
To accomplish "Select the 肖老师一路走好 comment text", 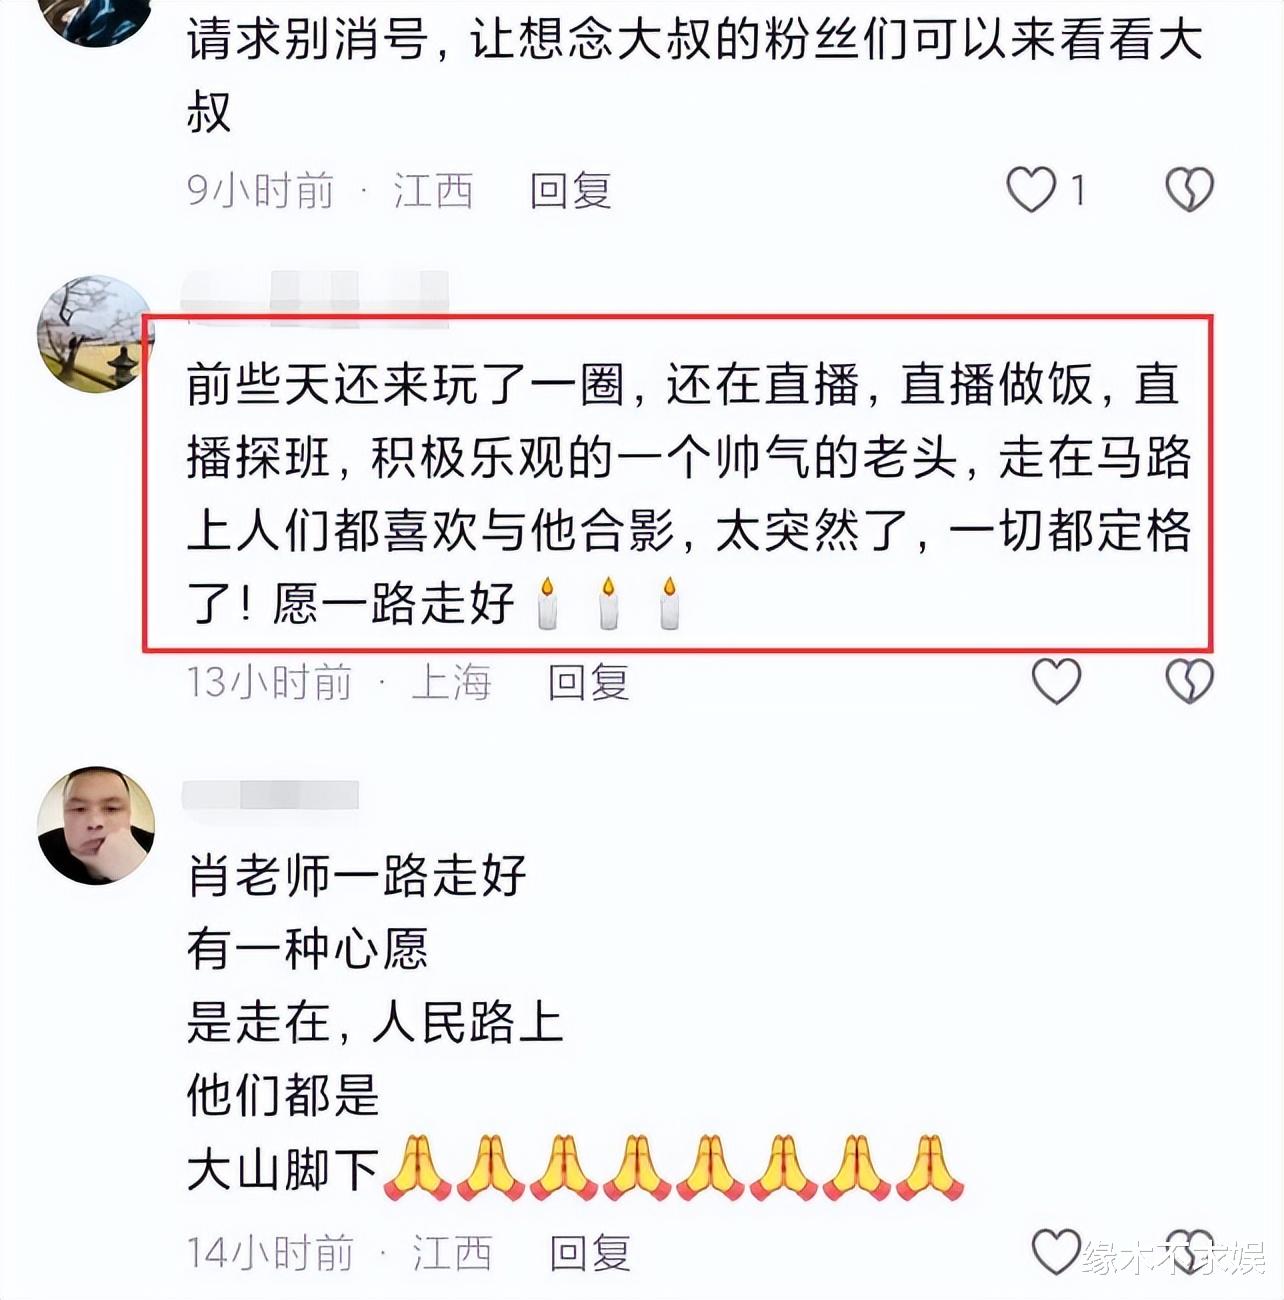I will tap(575, 1021).
